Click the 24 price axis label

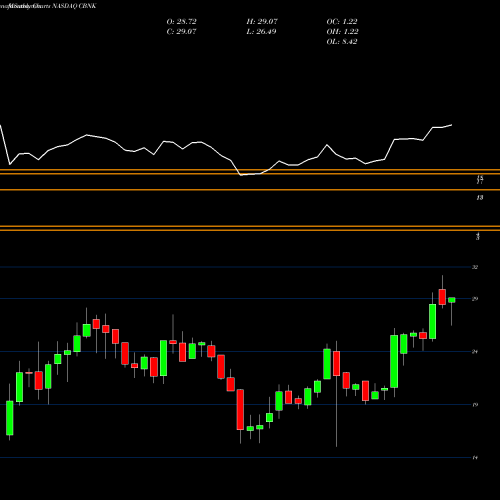click(x=475, y=351)
